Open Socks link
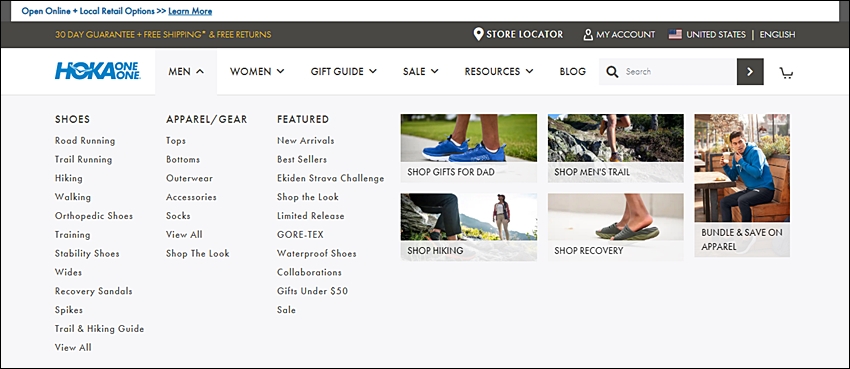Screen dimensions: 850x369 [x=178, y=216]
